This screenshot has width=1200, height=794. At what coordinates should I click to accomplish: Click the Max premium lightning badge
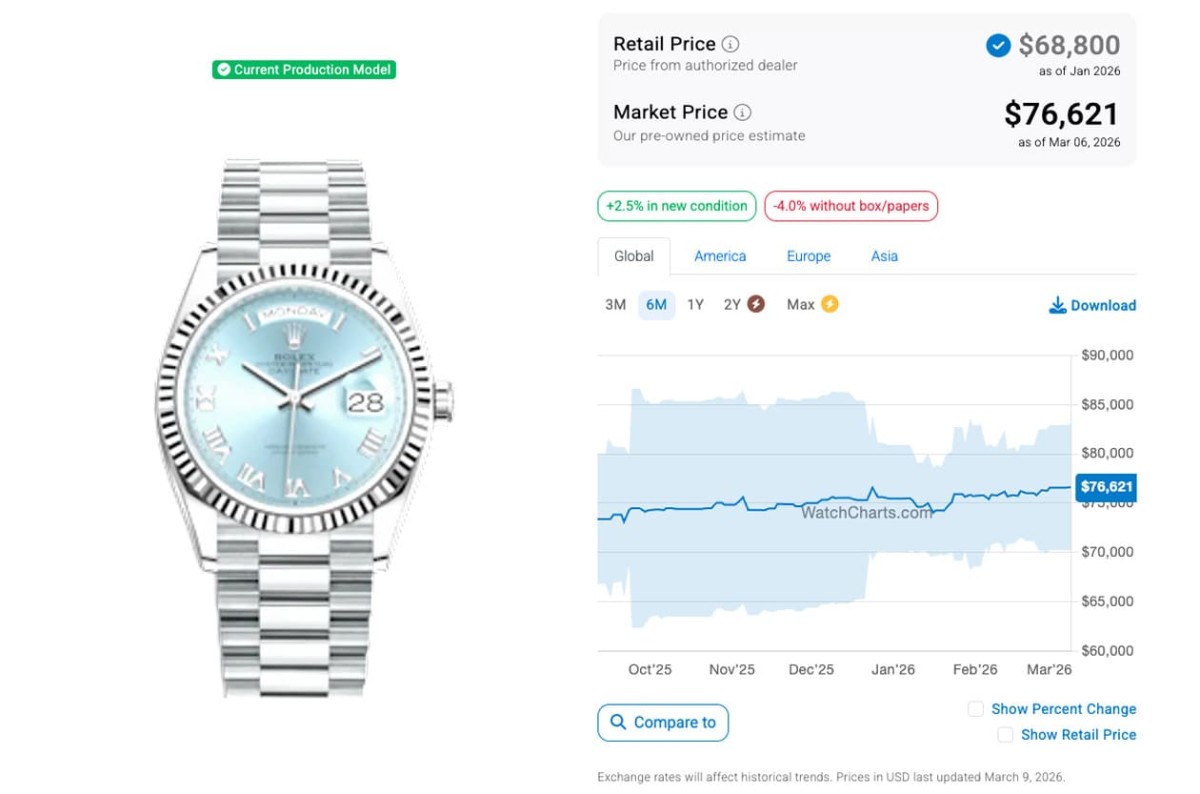point(829,304)
